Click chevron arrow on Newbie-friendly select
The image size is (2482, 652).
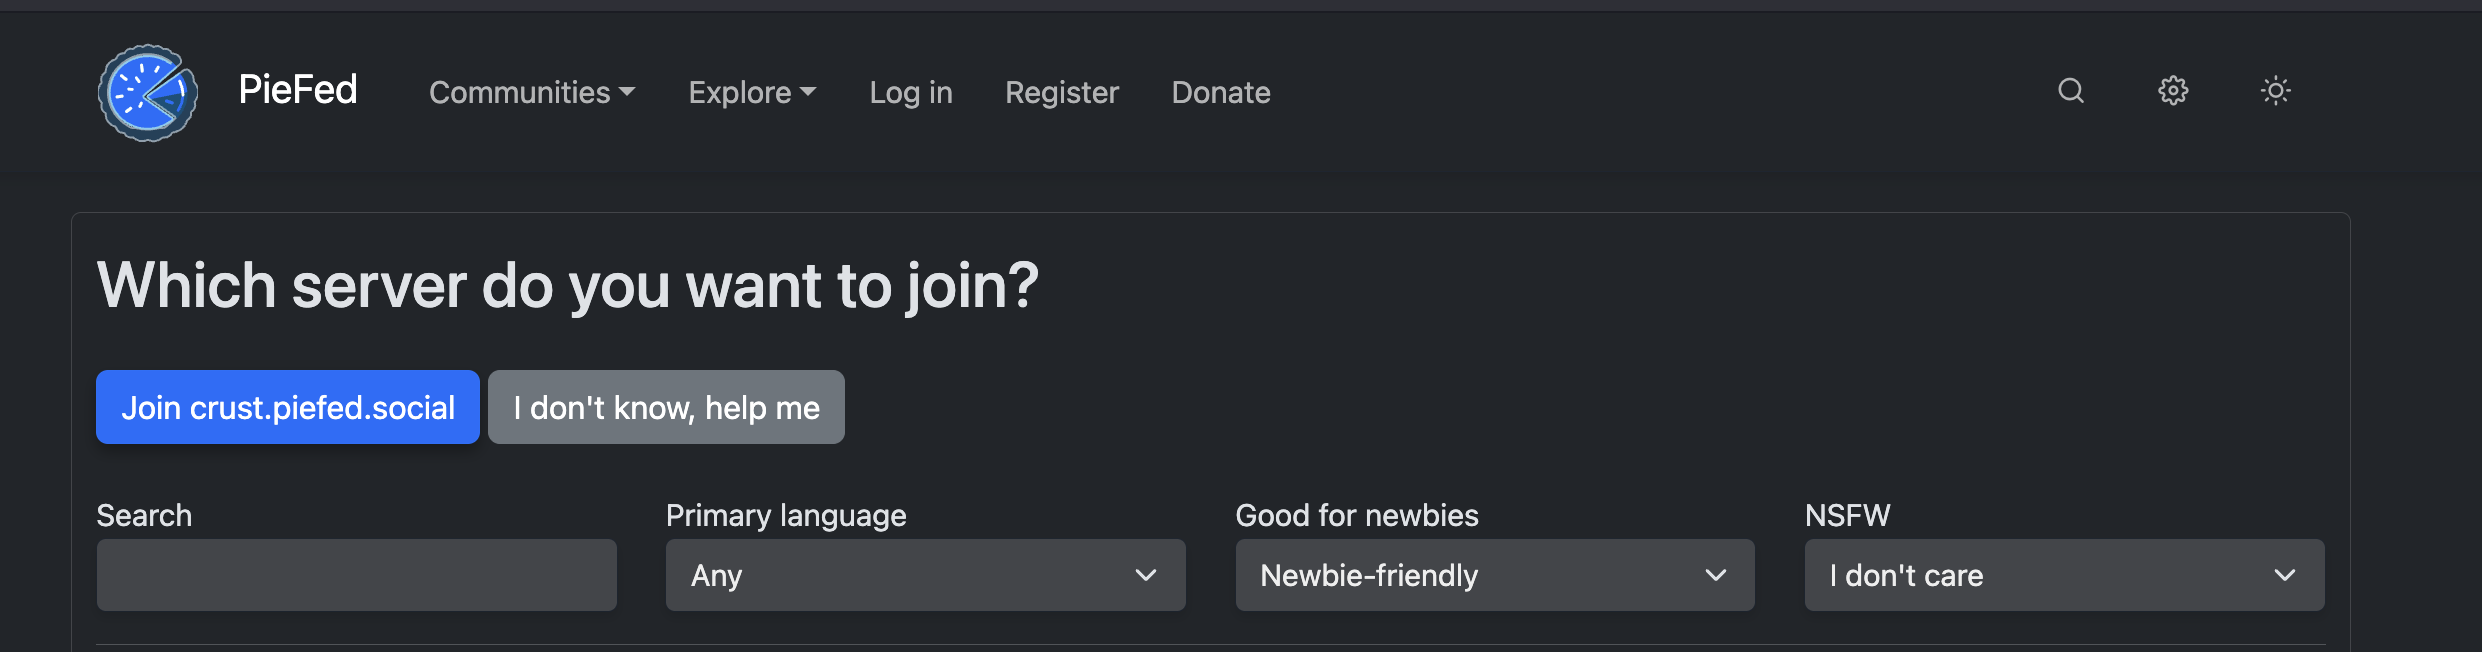[x=1716, y=575]
